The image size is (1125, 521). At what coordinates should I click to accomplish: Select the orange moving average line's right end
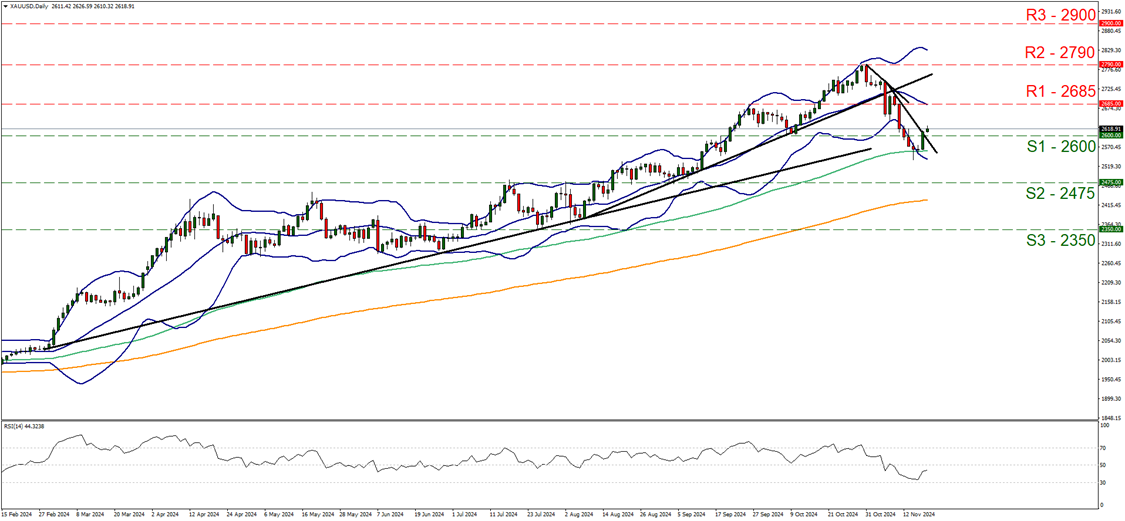tap(926, 200)
